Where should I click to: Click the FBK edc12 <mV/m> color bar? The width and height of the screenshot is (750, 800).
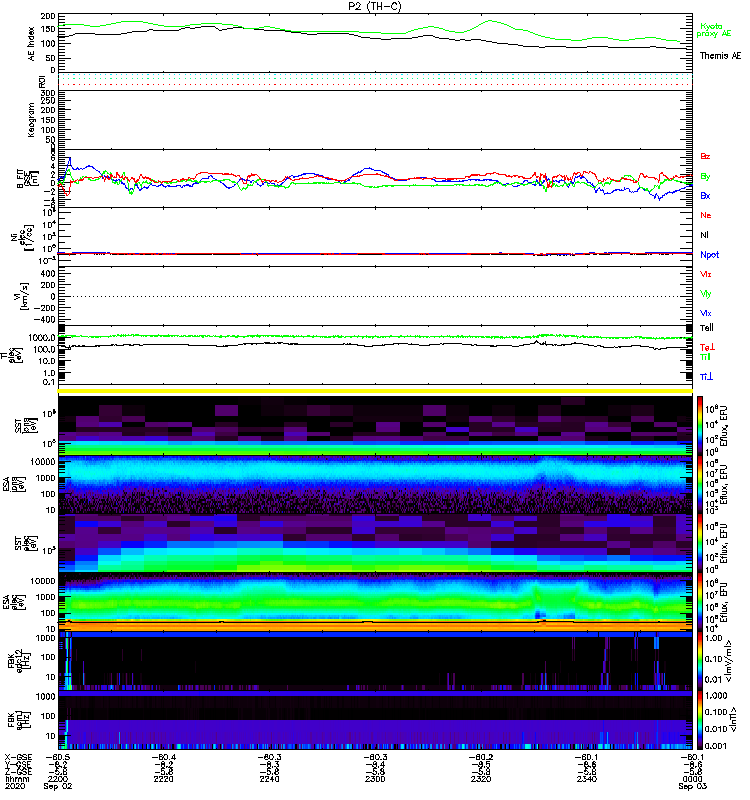tap(700, 661)
